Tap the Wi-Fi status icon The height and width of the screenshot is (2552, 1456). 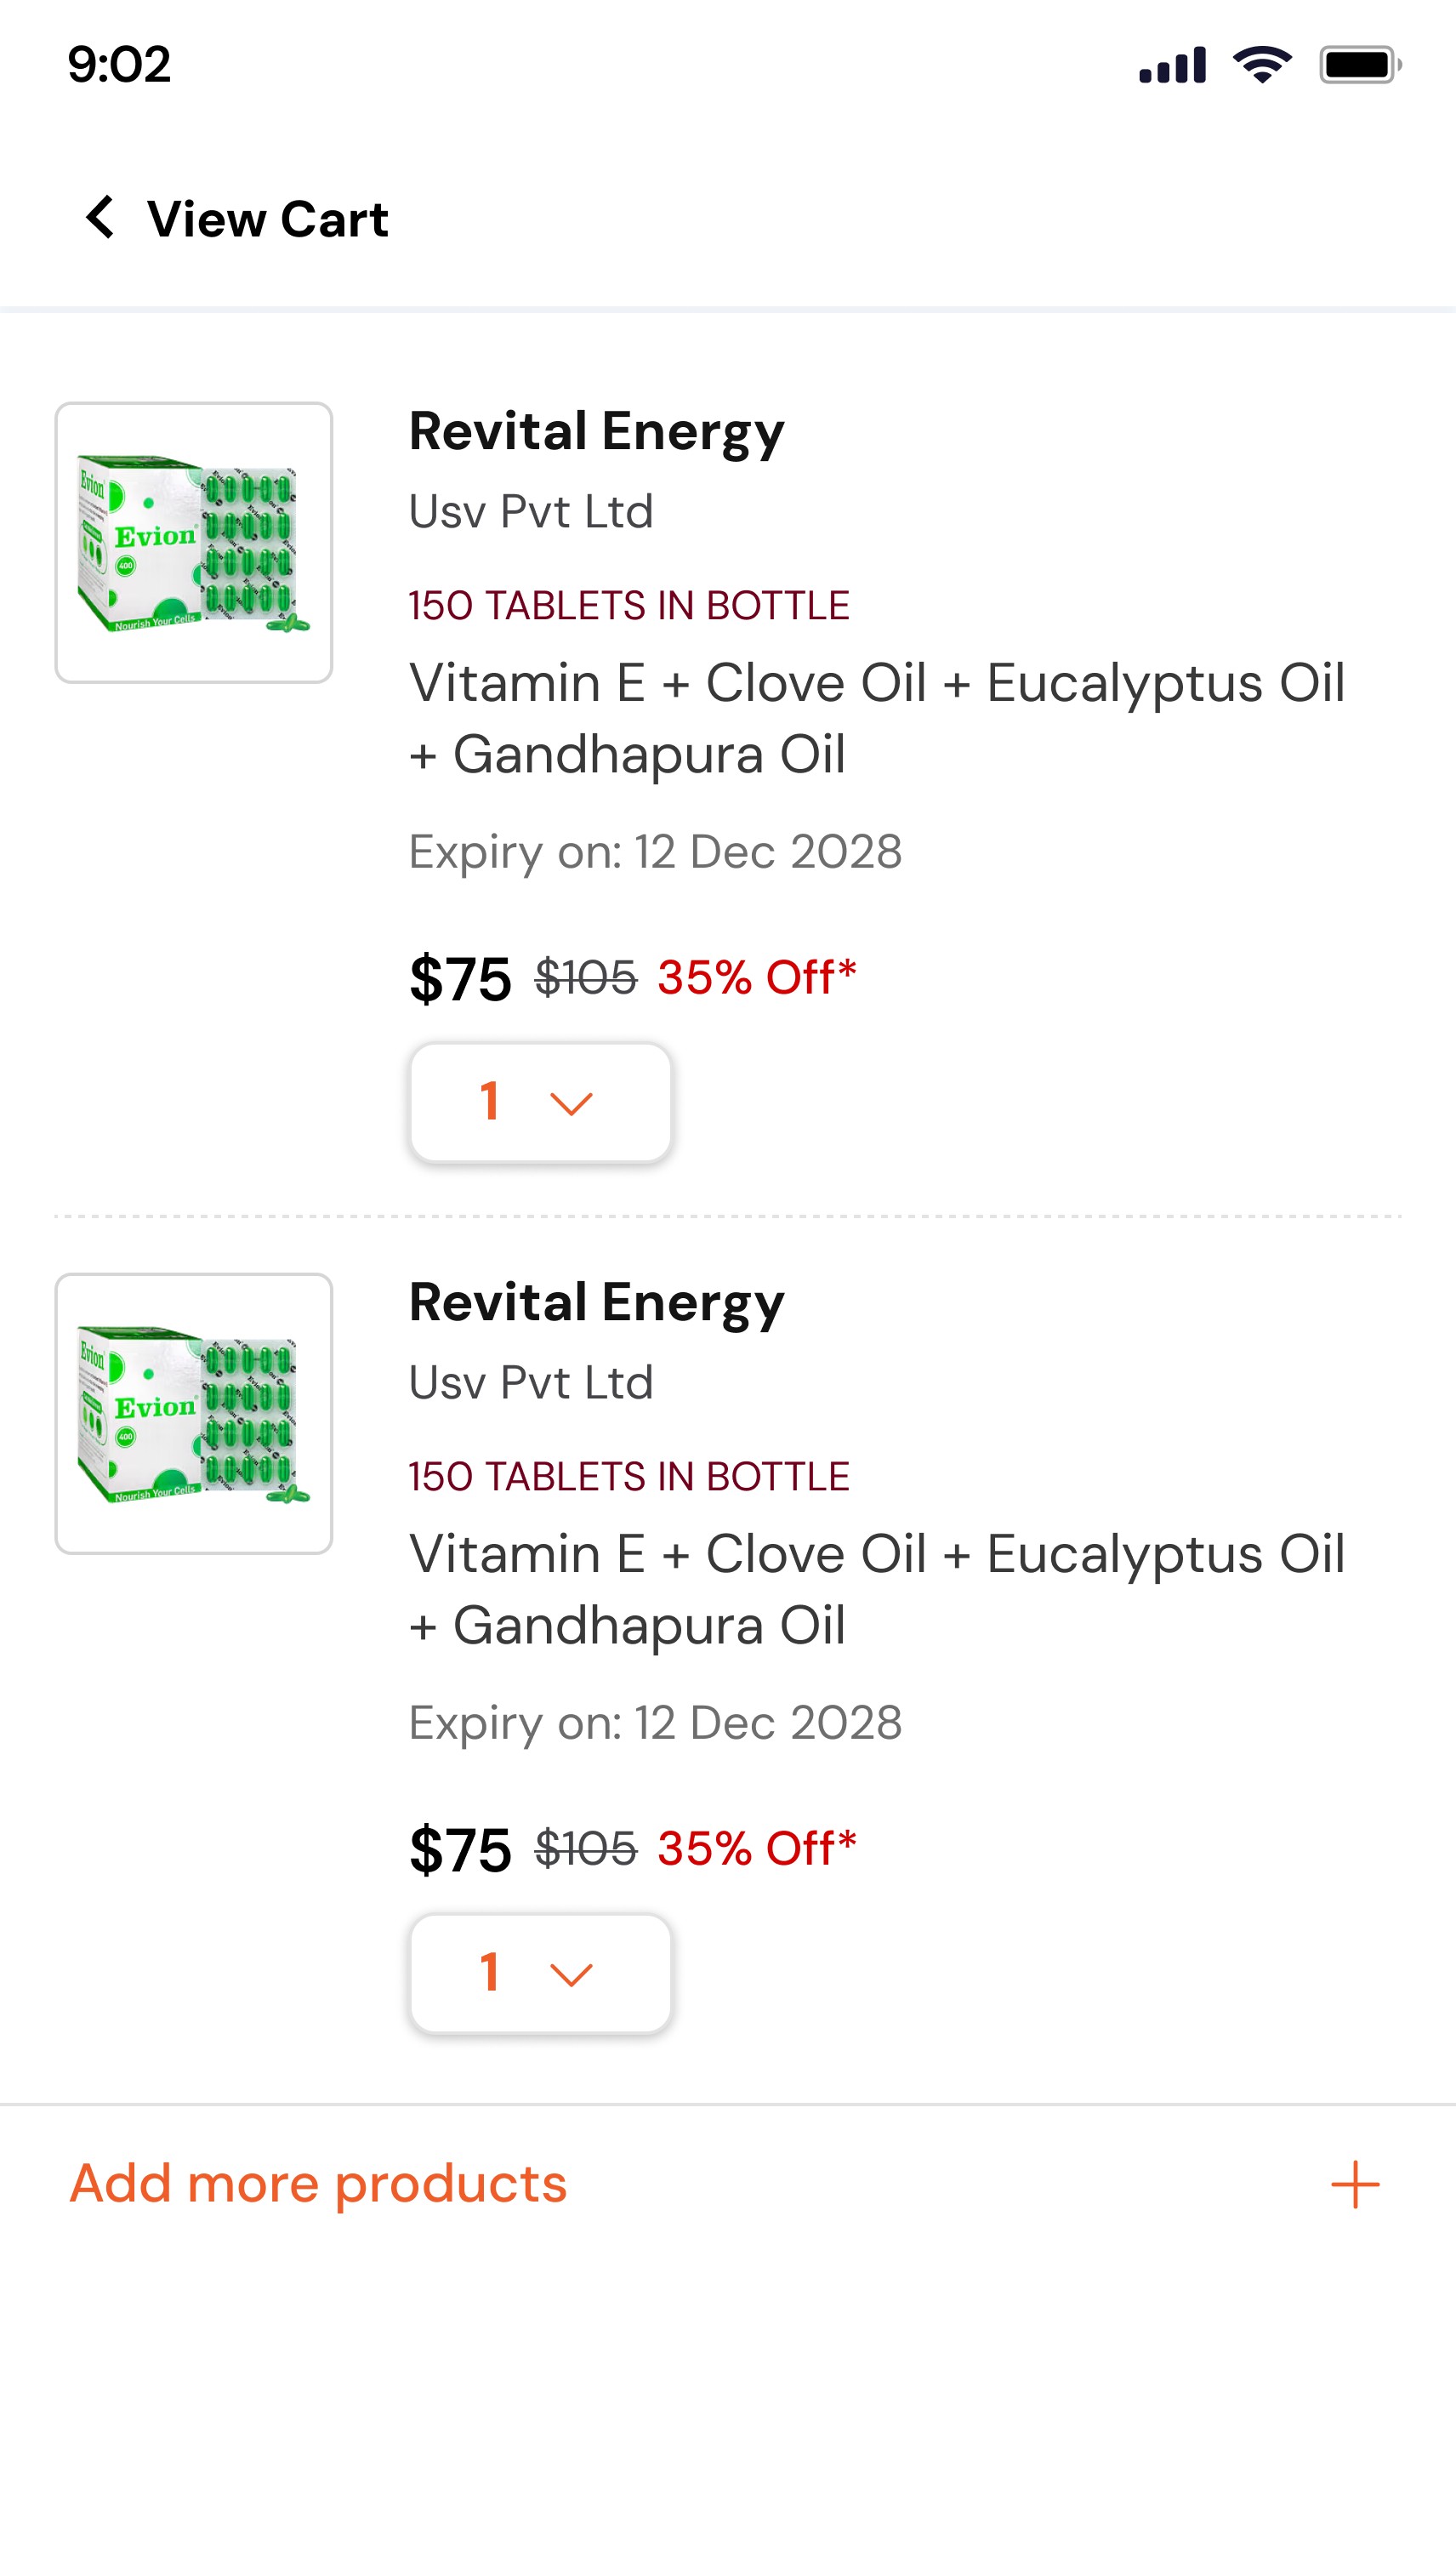(1262, 65)
